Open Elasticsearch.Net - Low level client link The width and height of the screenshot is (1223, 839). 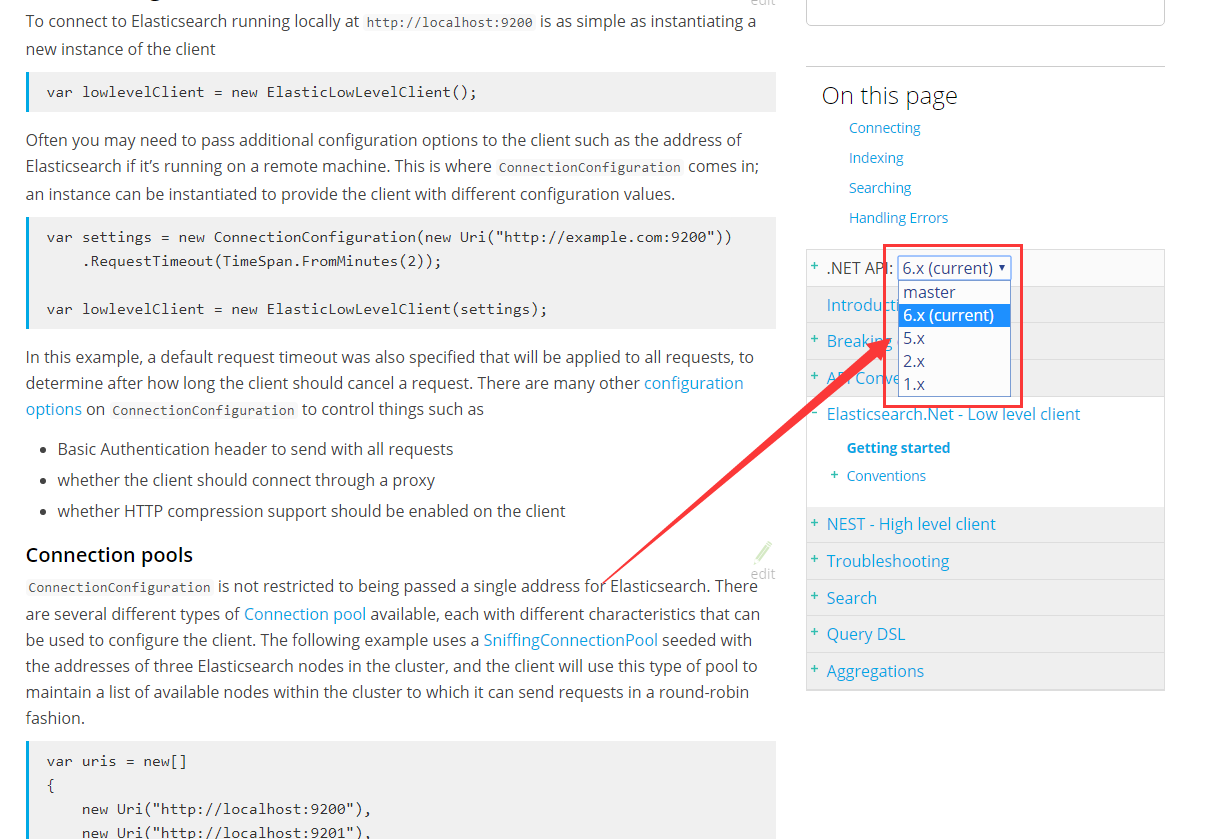pyautogui.click(x=953, y=414)
